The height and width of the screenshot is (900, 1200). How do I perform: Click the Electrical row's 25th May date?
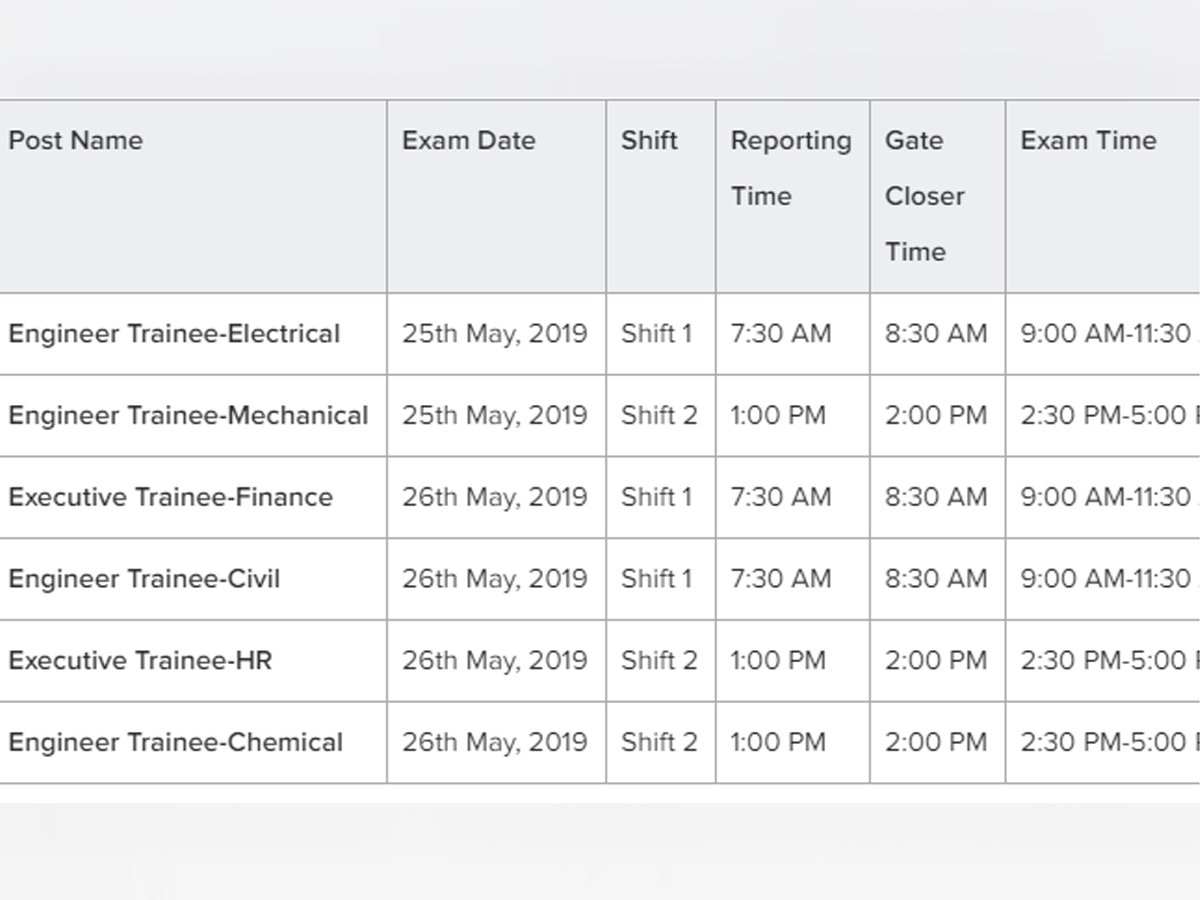(x=495, y=333)
